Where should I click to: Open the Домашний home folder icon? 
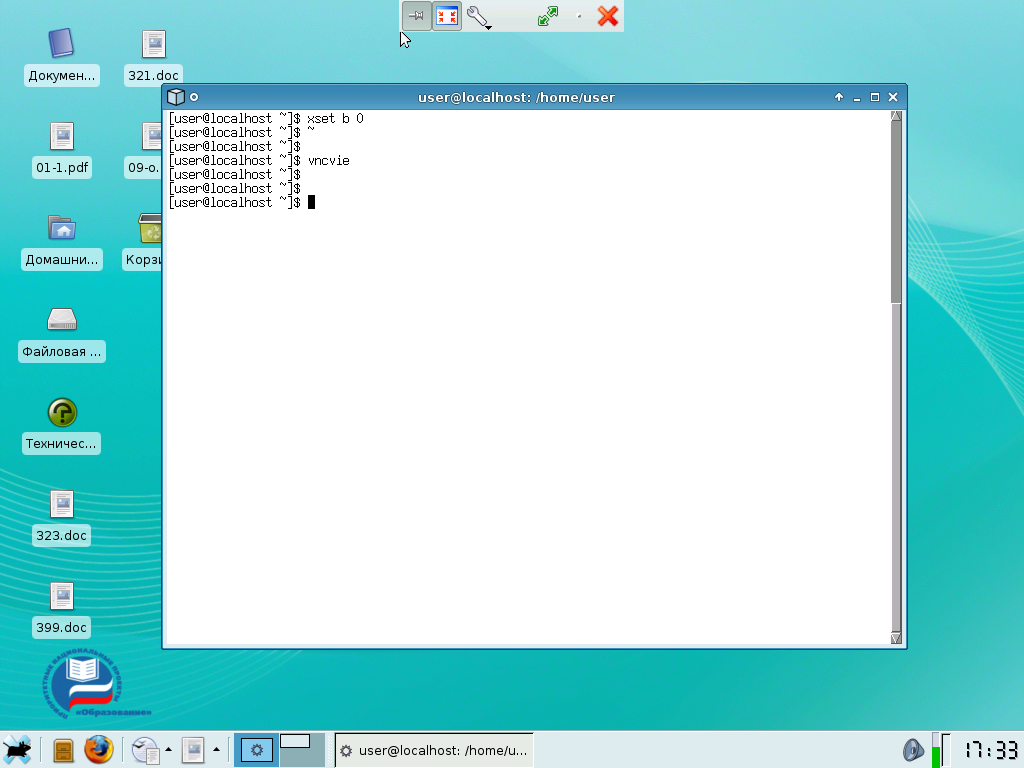pyautogui.click(x=61, y=229)
